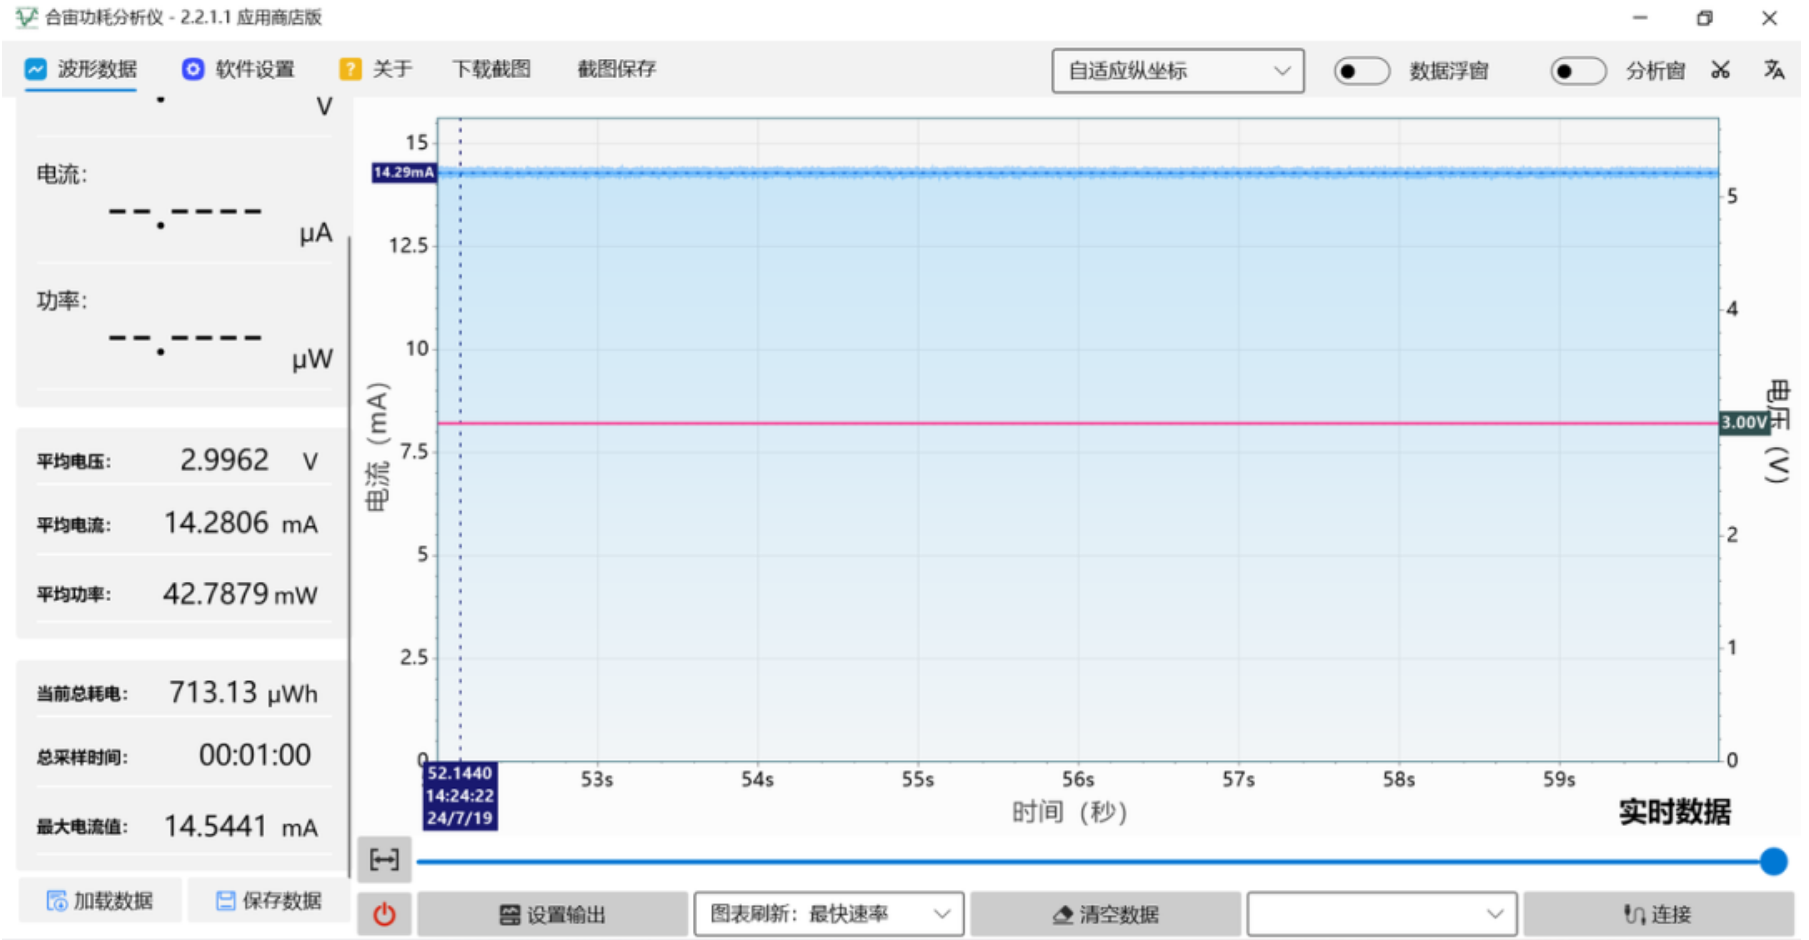Click the 设置输出 icon
The image size is (1809, 940).
[510, 915]
